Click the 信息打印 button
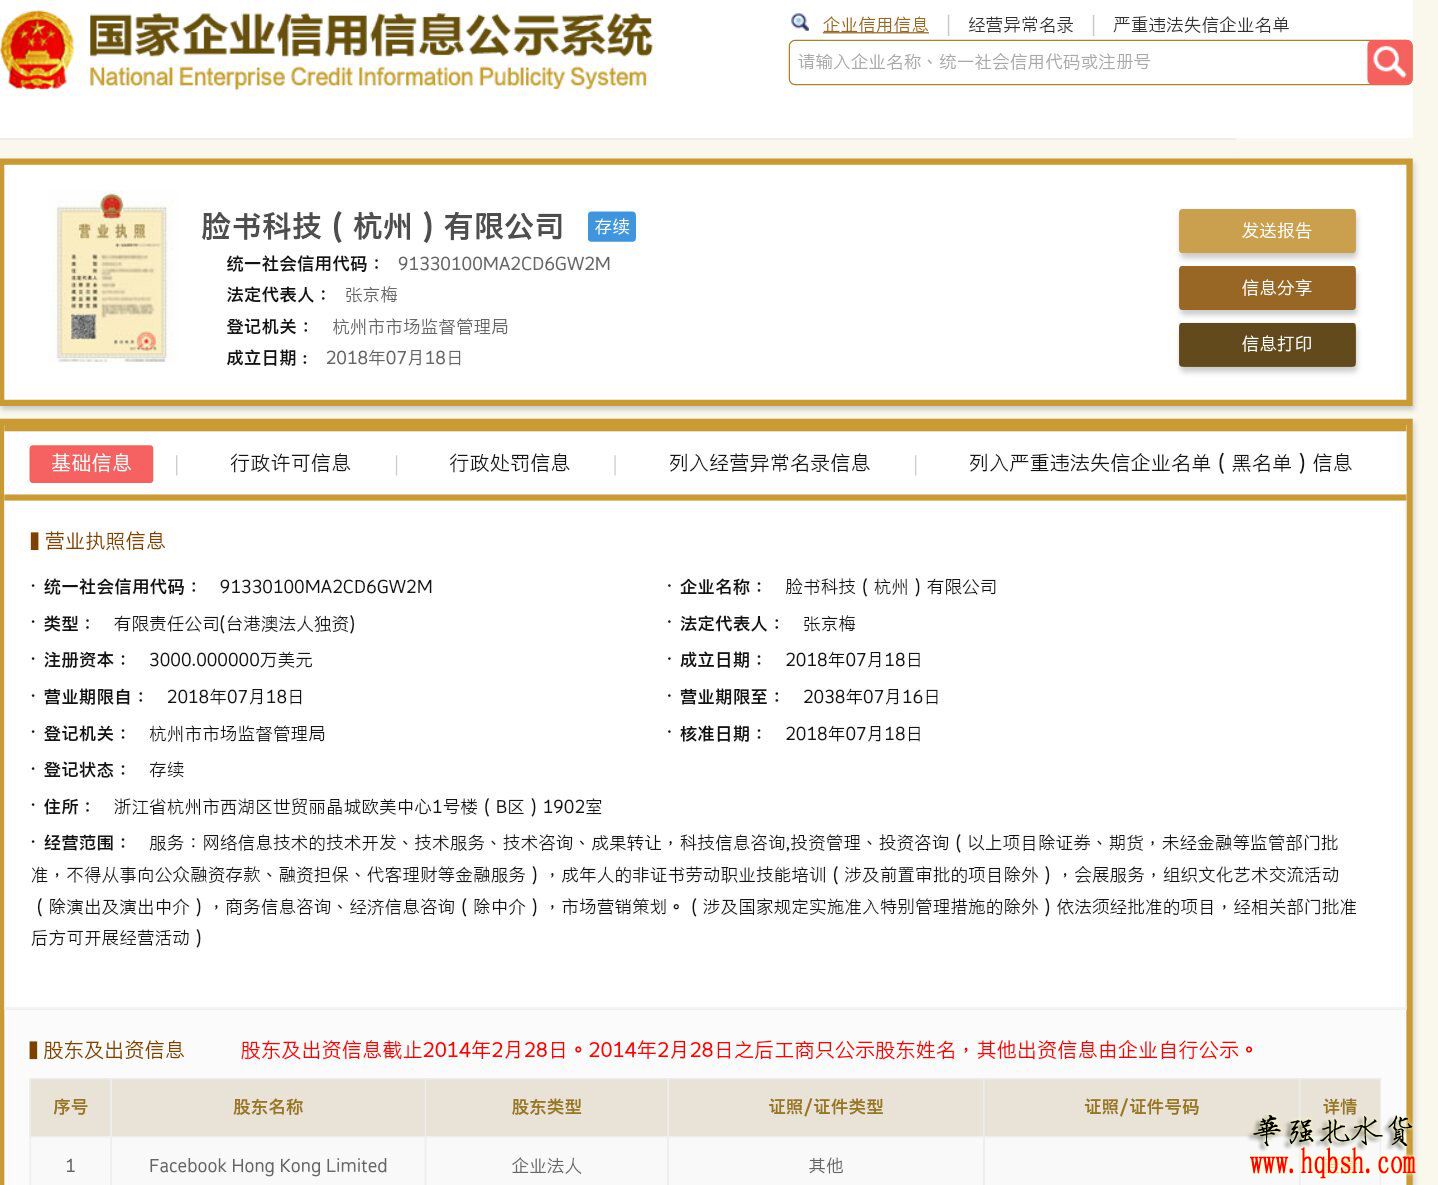The height and width of the screenshot is (1185, 1438). (1267, 344)
